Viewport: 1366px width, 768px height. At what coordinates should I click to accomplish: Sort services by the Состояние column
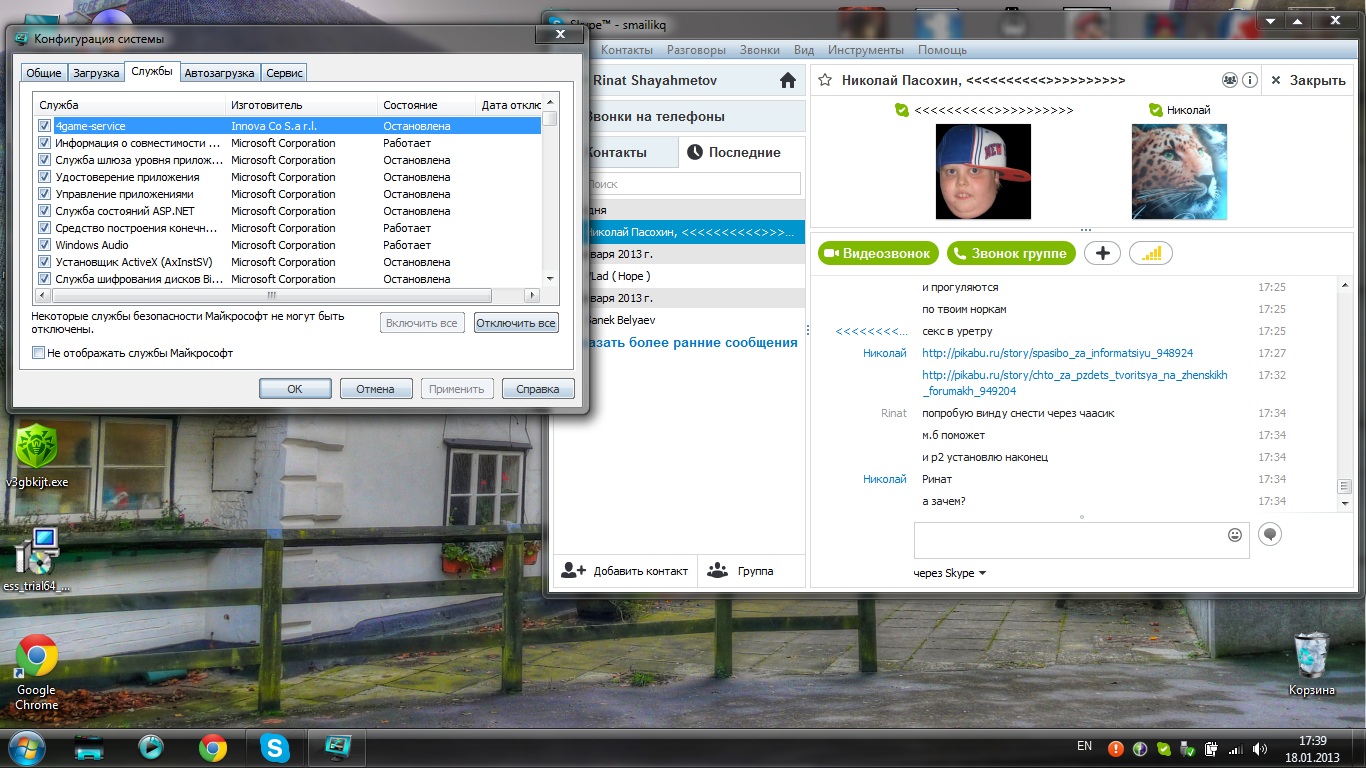pyautogui.click(x=428, y=105)
